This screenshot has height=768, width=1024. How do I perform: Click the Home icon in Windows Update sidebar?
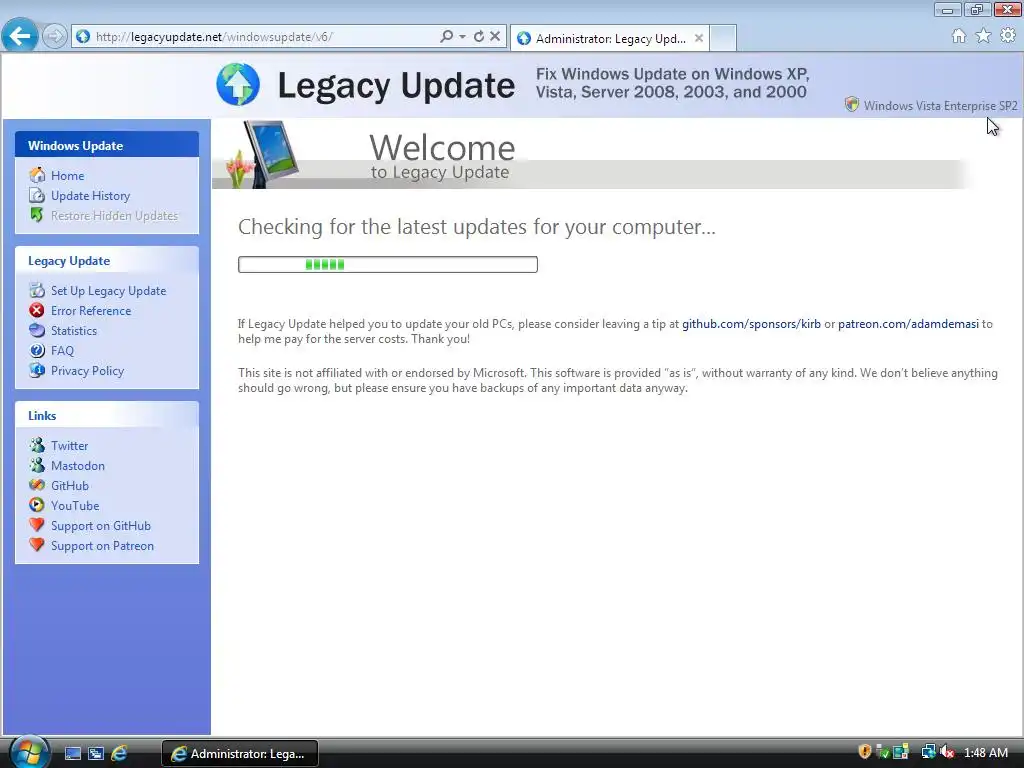pos(37,175)
